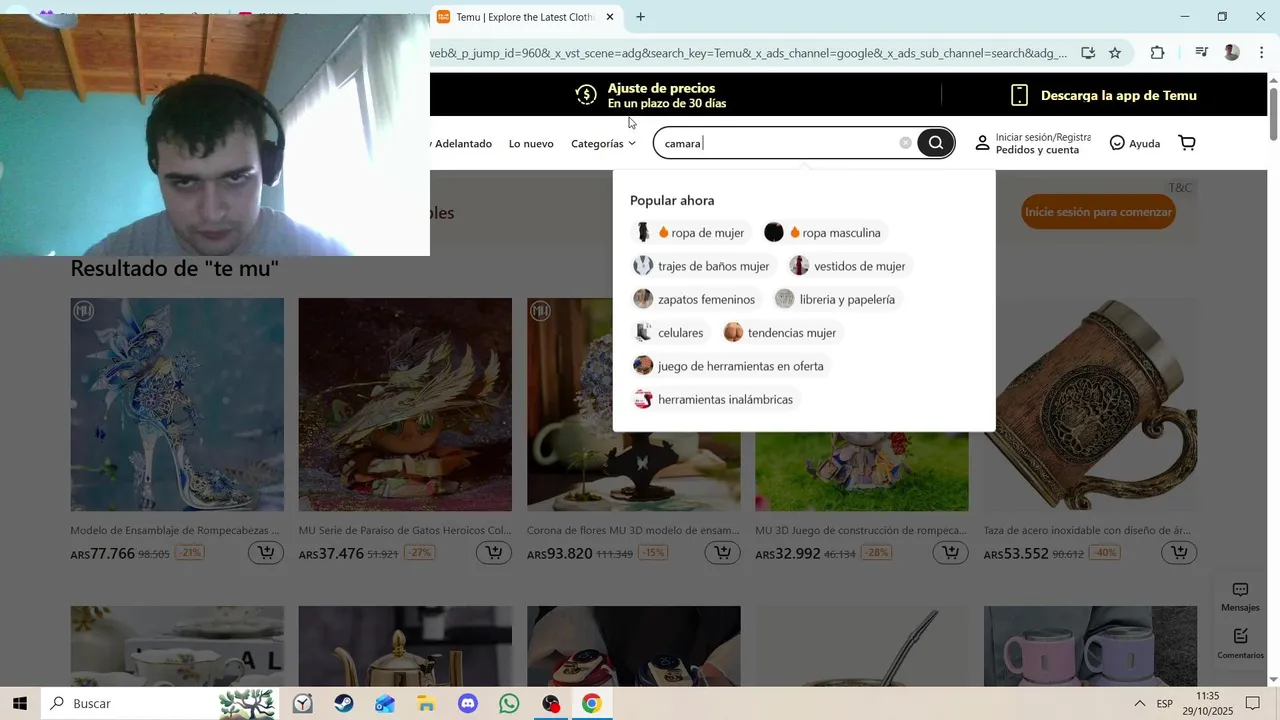The height and width of the screenshot is (720, 1280).
Task: Open the Ajuste de precios banner
Action: point(651,95)
